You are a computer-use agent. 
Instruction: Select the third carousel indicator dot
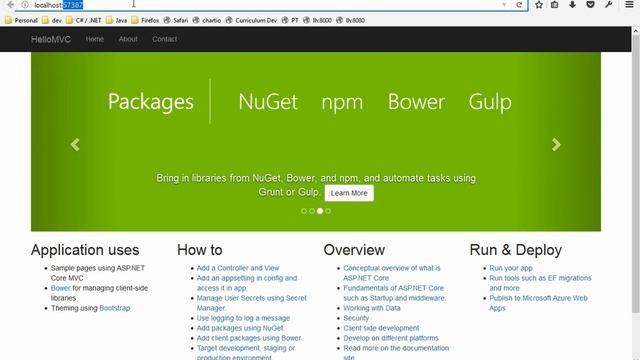coord(320,211)
